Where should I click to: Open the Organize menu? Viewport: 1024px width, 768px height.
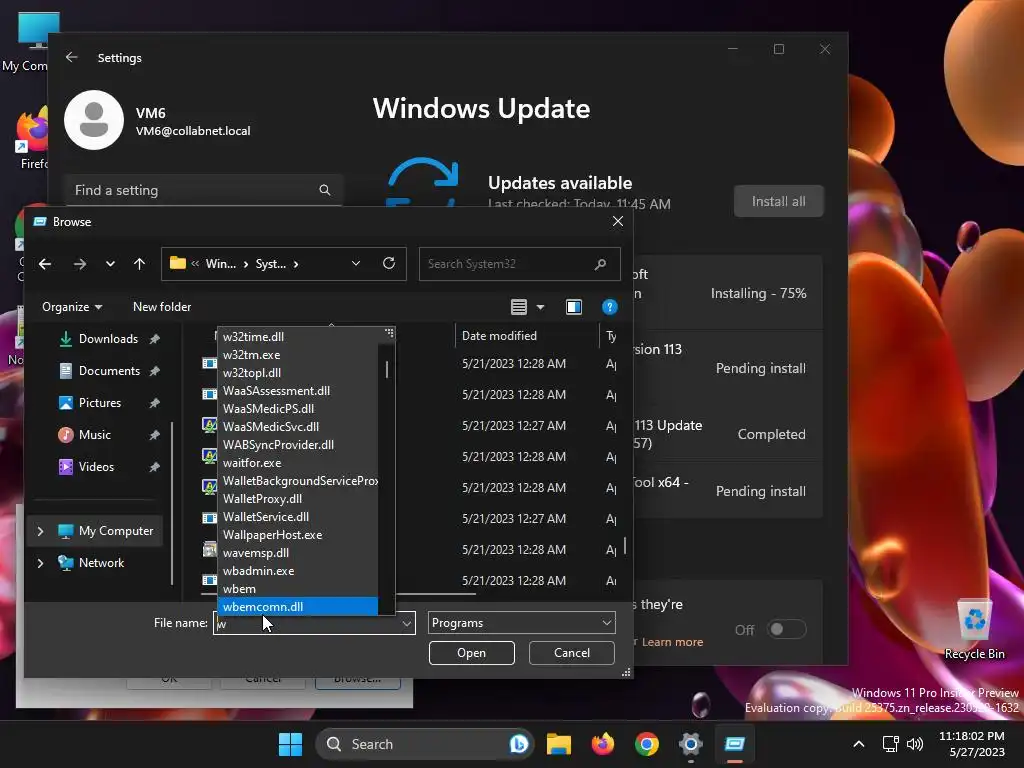coord(72,307)
